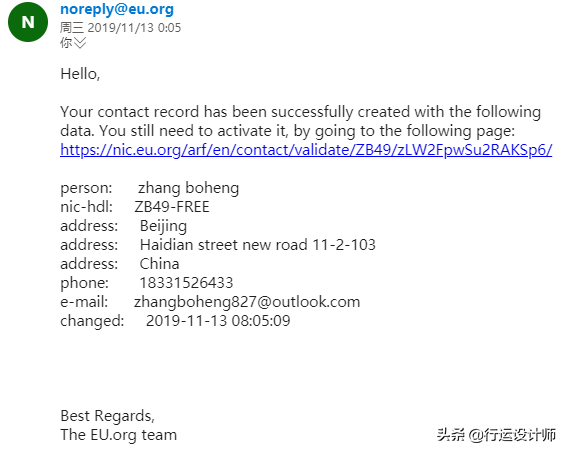This screenshot has height=455, width=569.
Task: Click the person name zhang boheng
Action: pyautogui.click(x=188, y=188)
